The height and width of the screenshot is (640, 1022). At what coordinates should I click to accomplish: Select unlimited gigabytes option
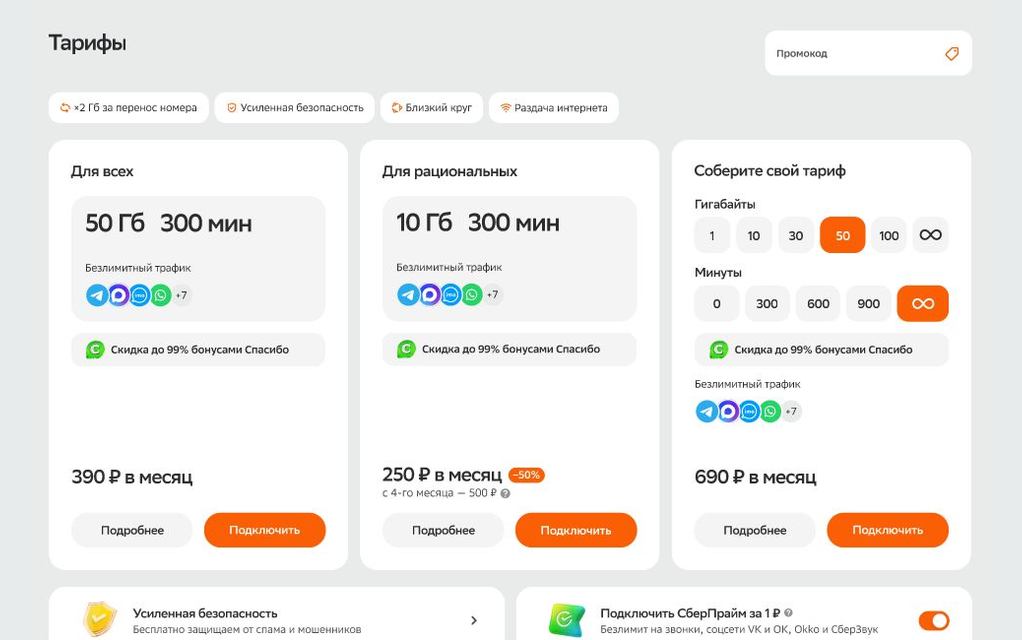click(931, 235)
